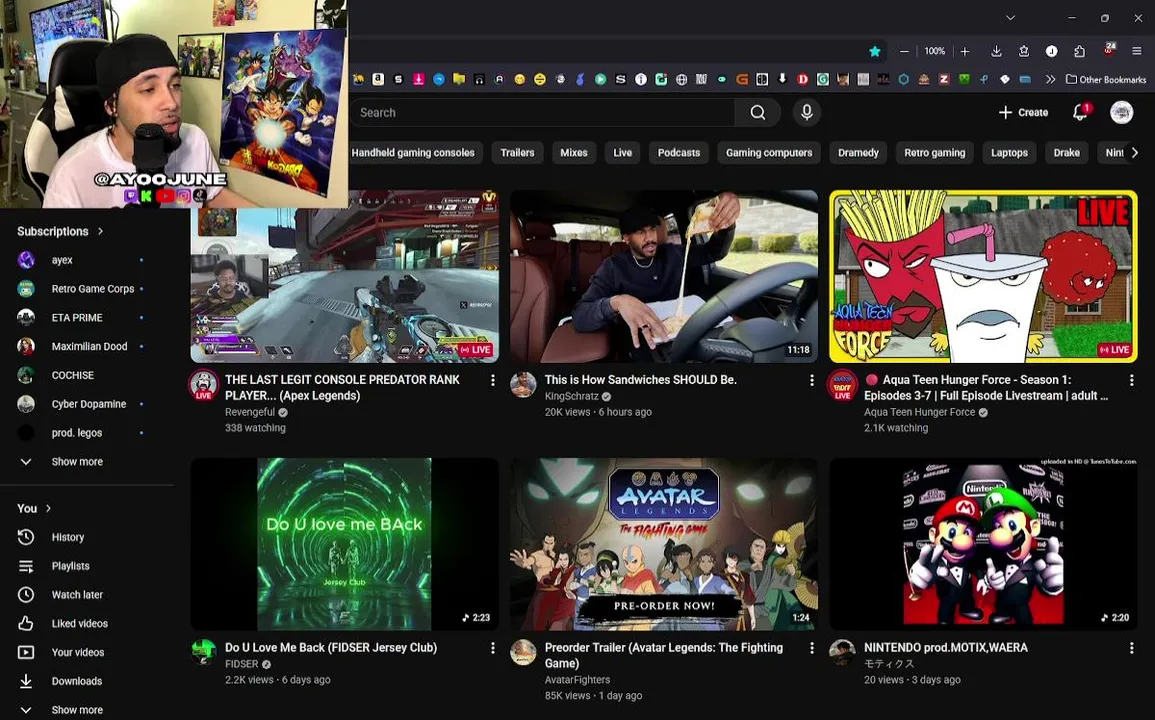The image size is (1155, 720).
Task: Open options for NINTENDO prod.MOTIX video
Action: click(x=1131, y=647)
